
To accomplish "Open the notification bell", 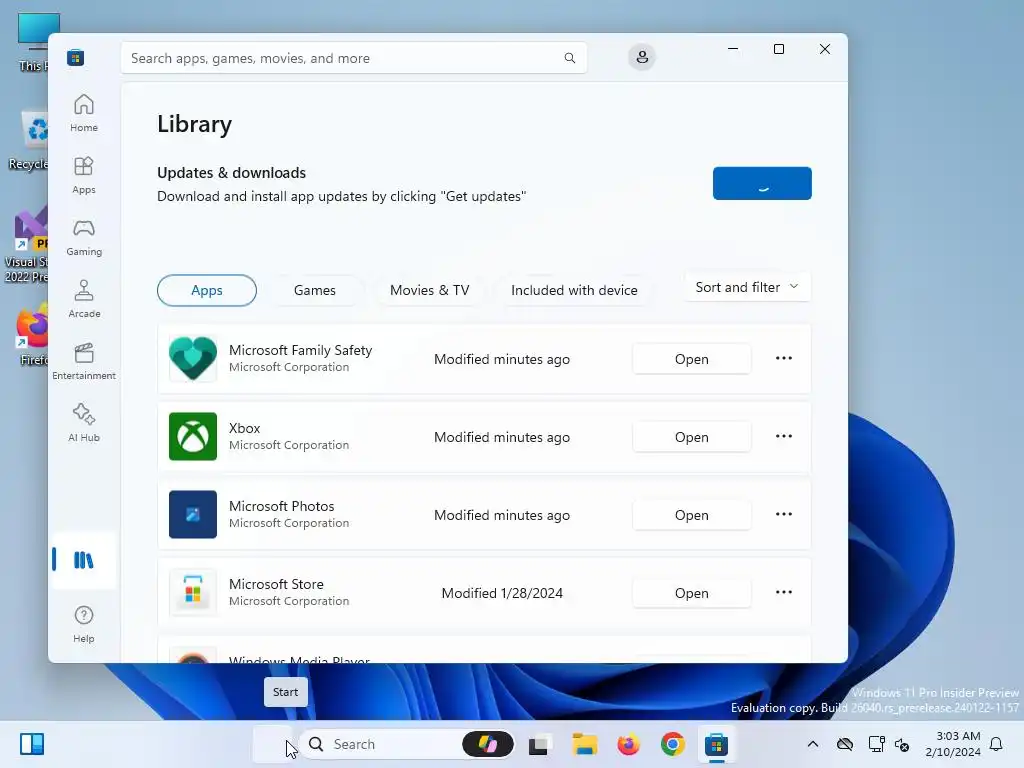I will [996, 744].
